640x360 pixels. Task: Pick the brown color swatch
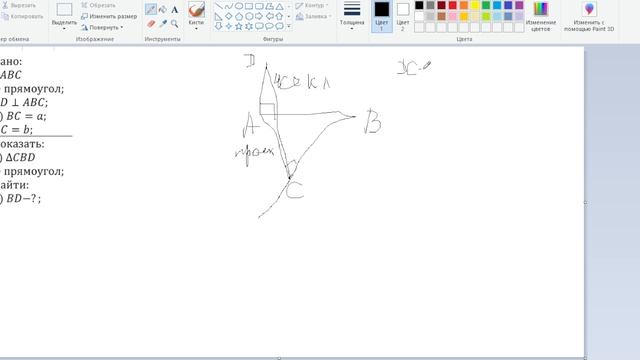(x=441, y=16)
